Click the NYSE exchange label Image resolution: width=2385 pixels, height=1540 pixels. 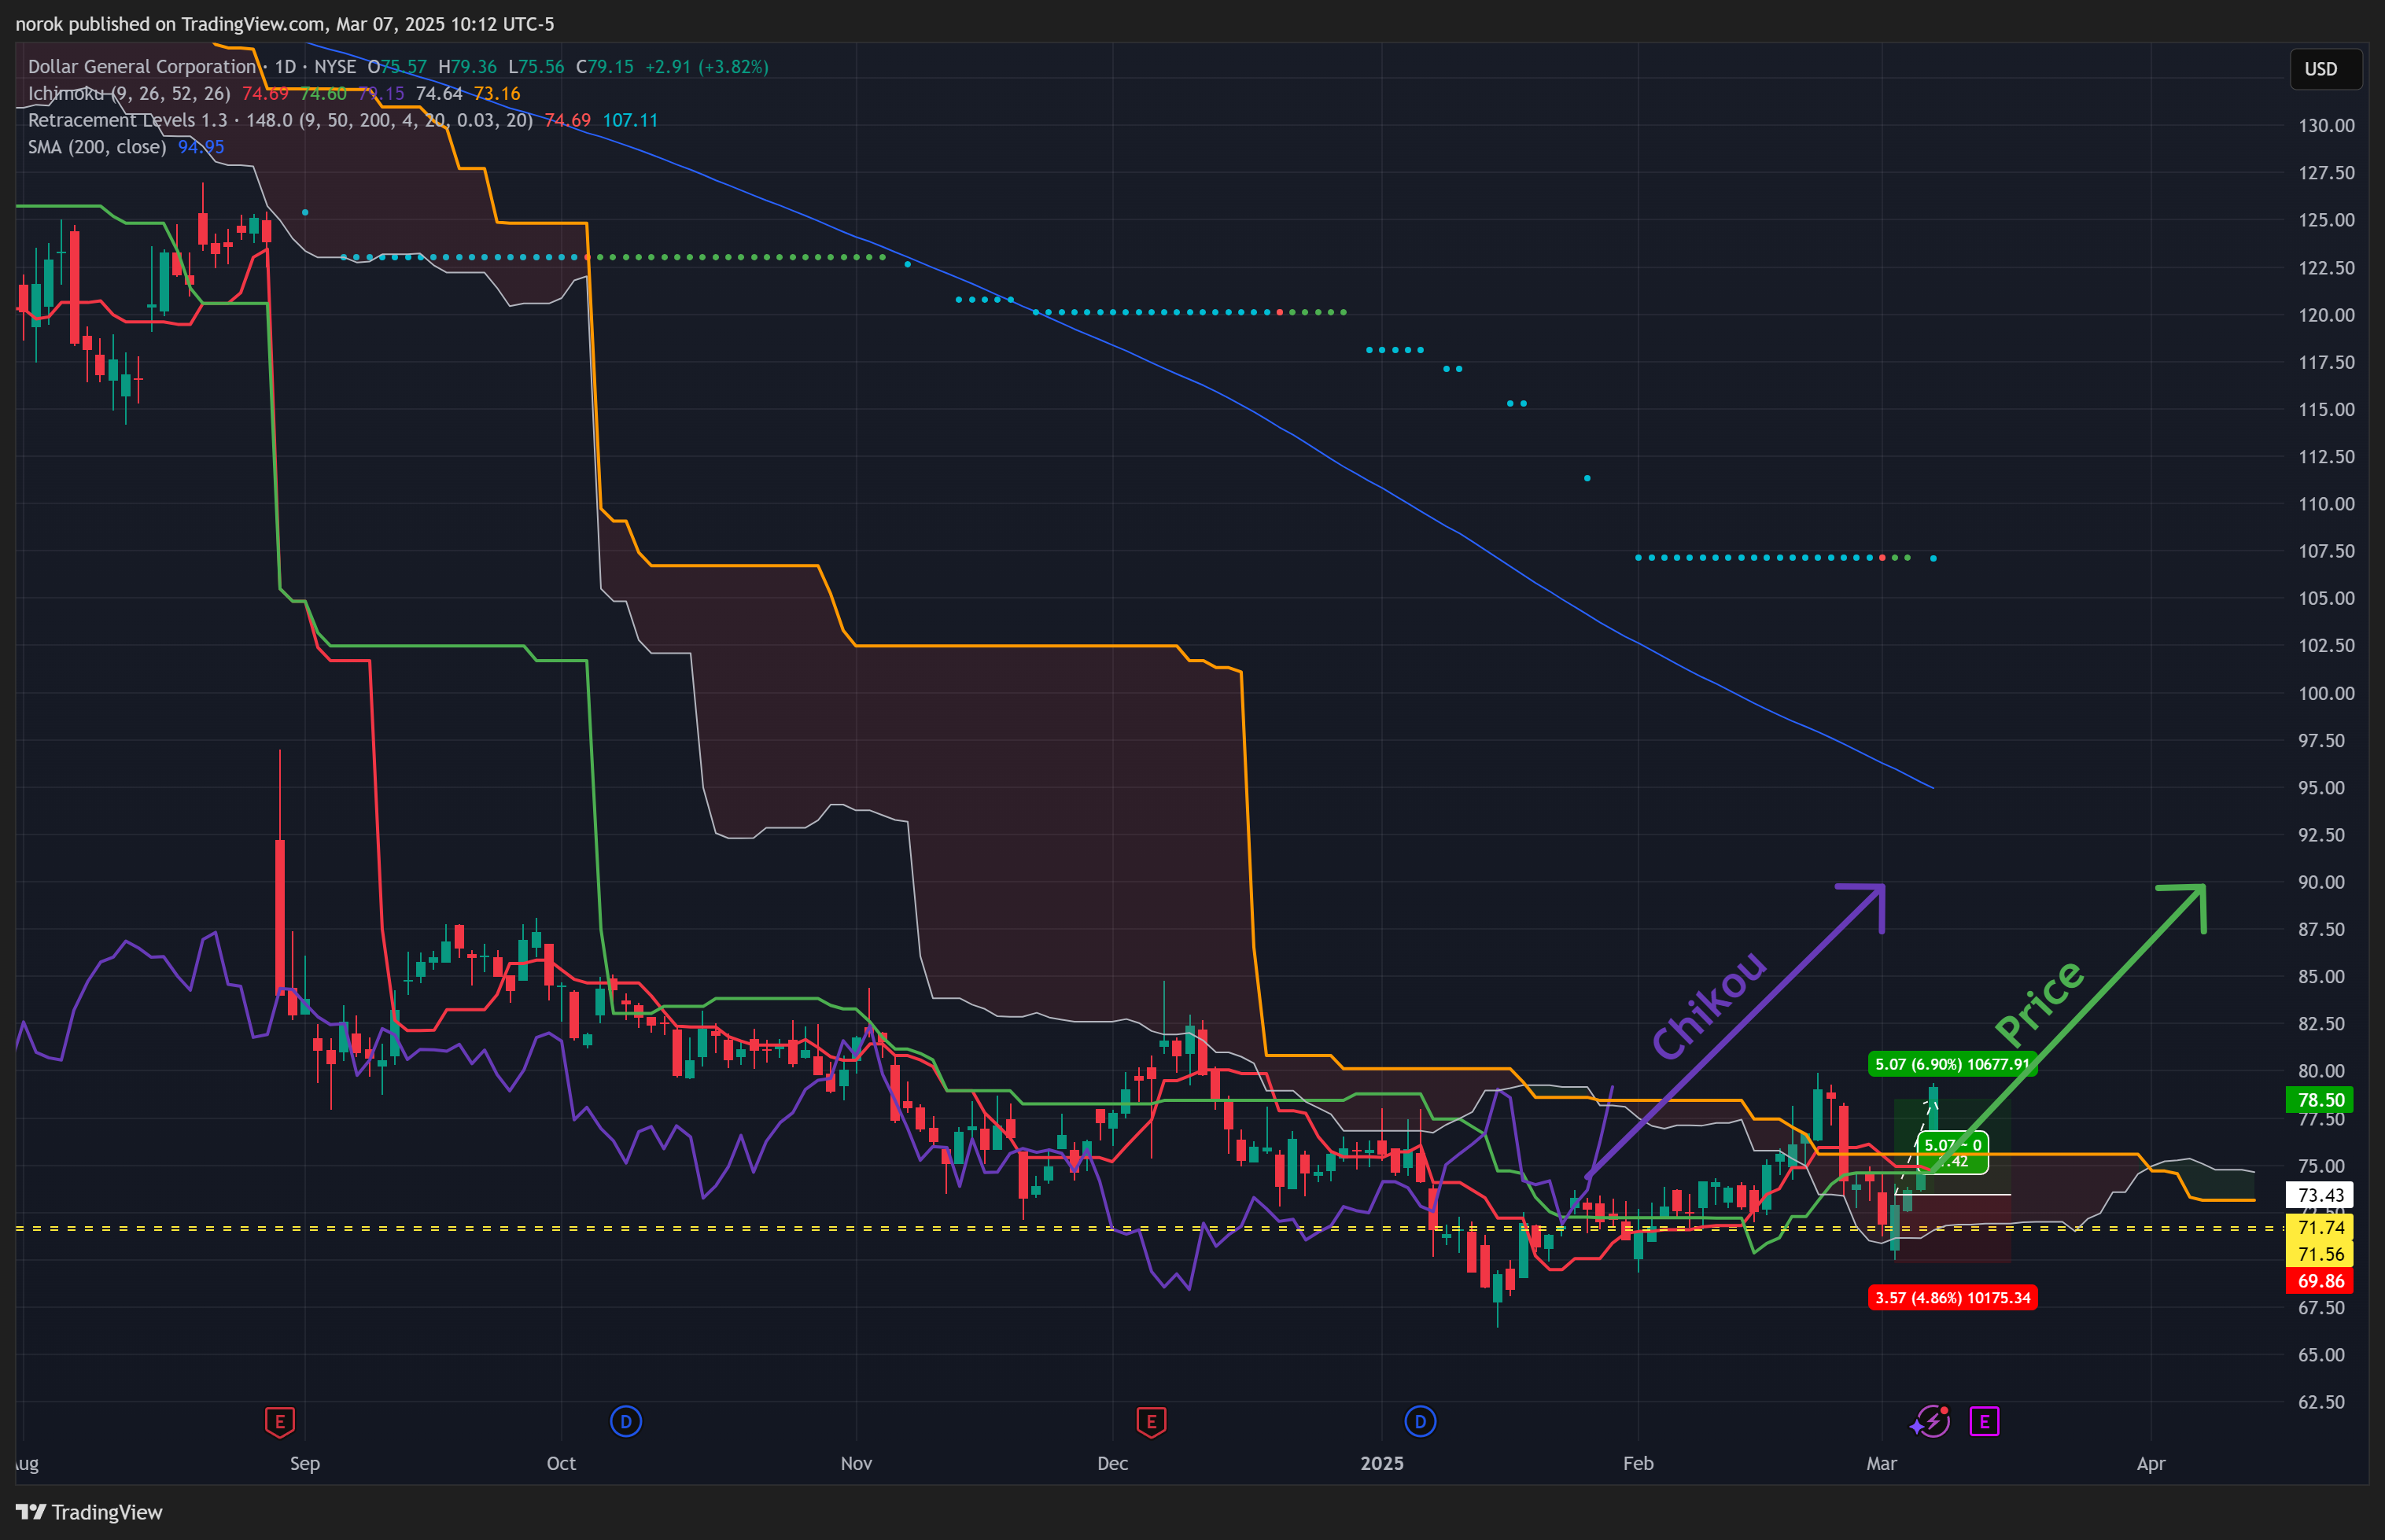pos(335,67)
